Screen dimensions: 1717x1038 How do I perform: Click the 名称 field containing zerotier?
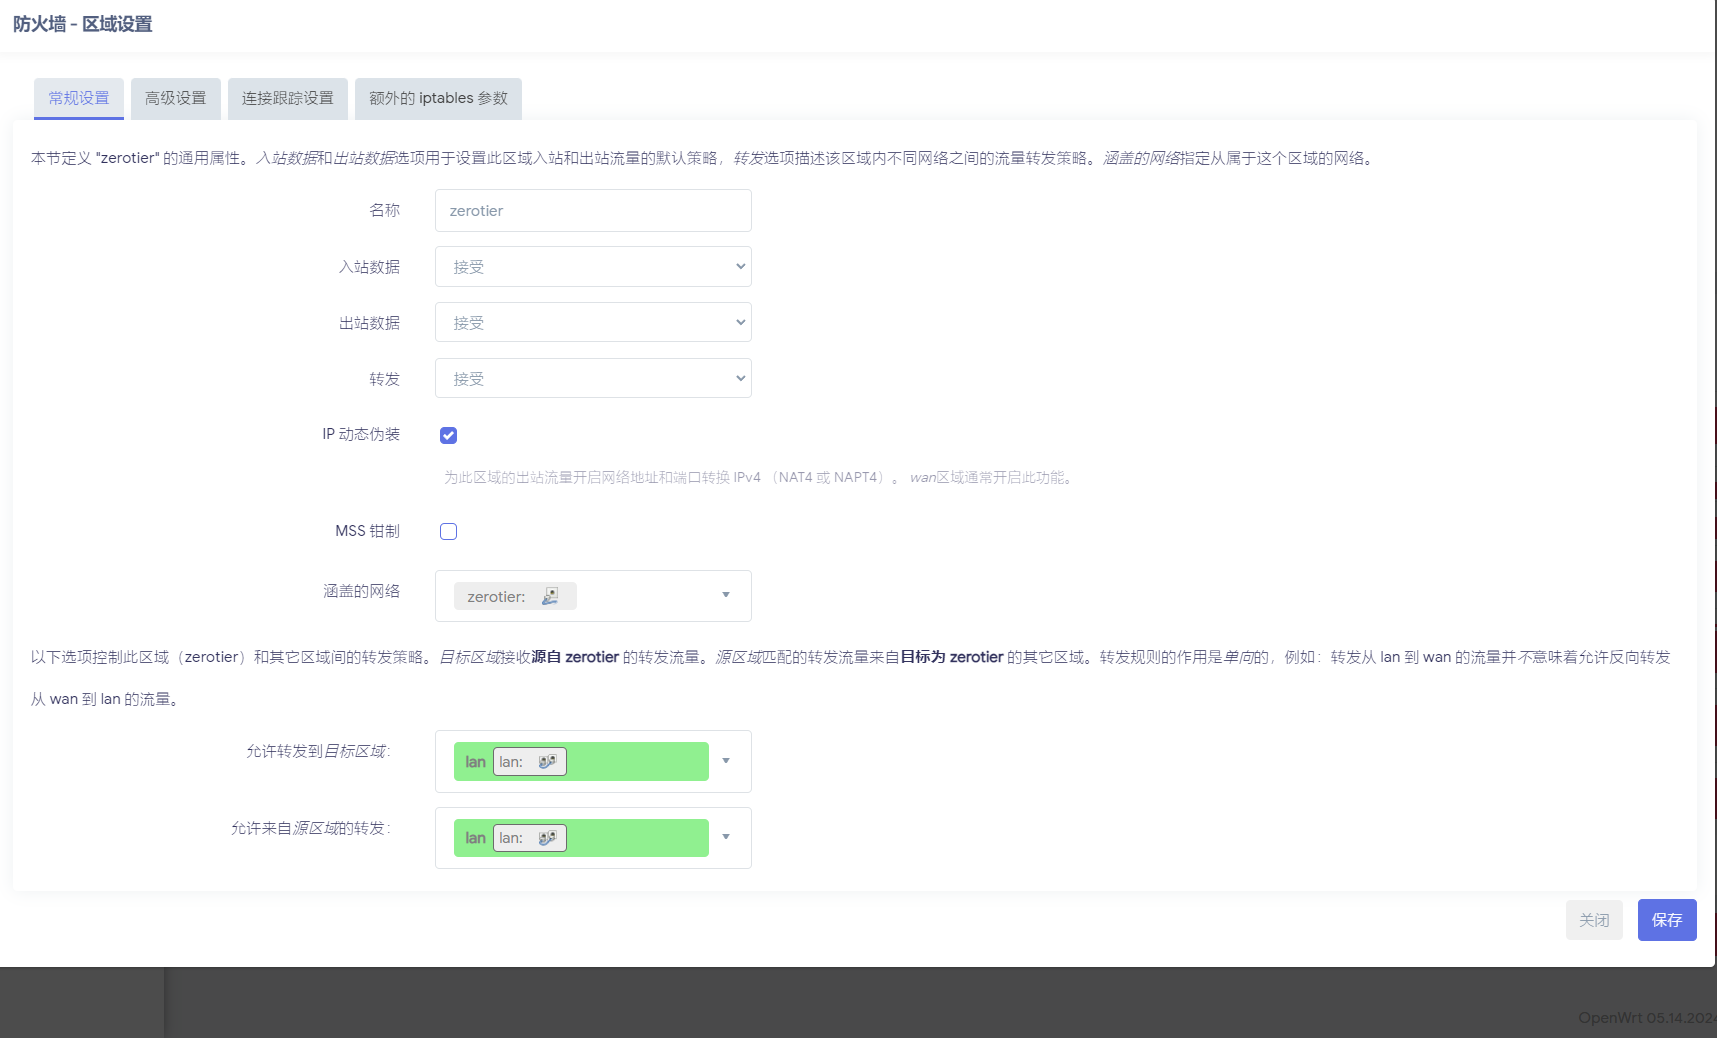pyautogui.click(x=593, y=211)
